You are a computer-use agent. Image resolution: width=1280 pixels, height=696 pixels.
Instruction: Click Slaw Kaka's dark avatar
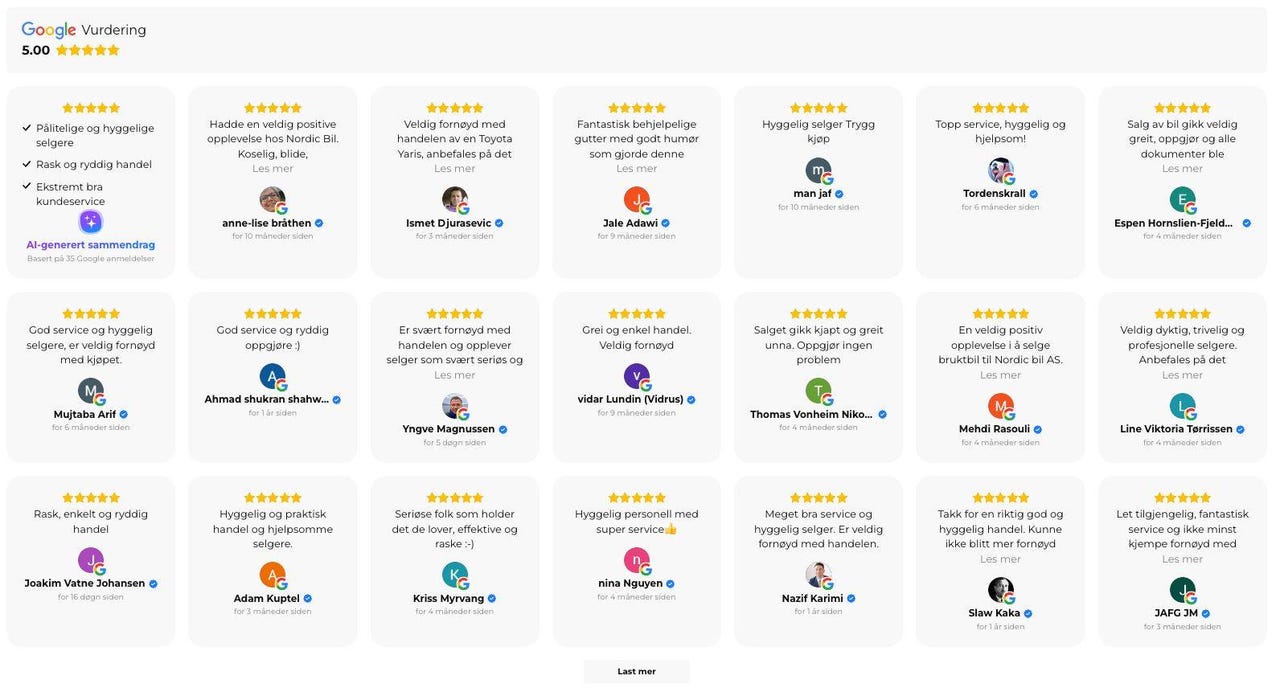1000,590
